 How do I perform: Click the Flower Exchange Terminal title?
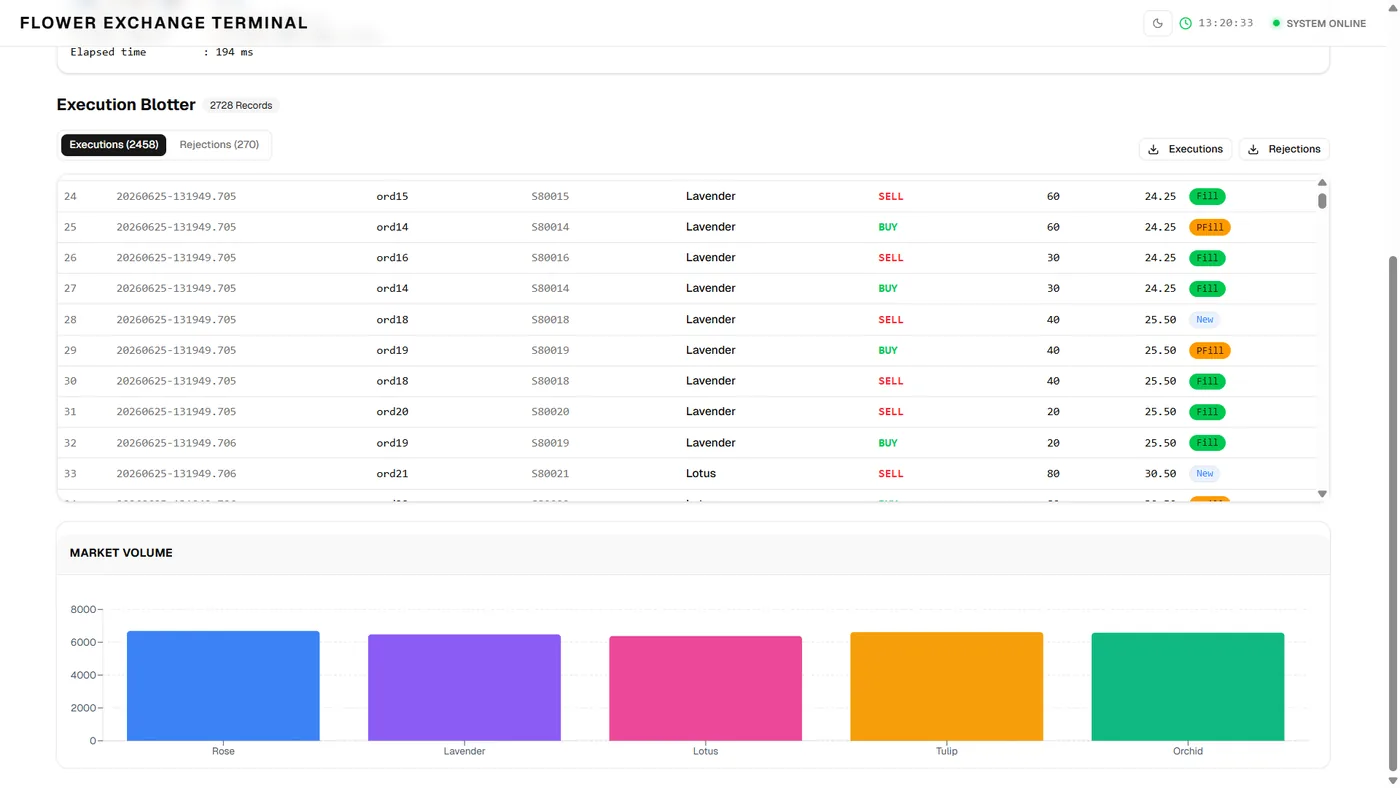click(x=164, y=23)
